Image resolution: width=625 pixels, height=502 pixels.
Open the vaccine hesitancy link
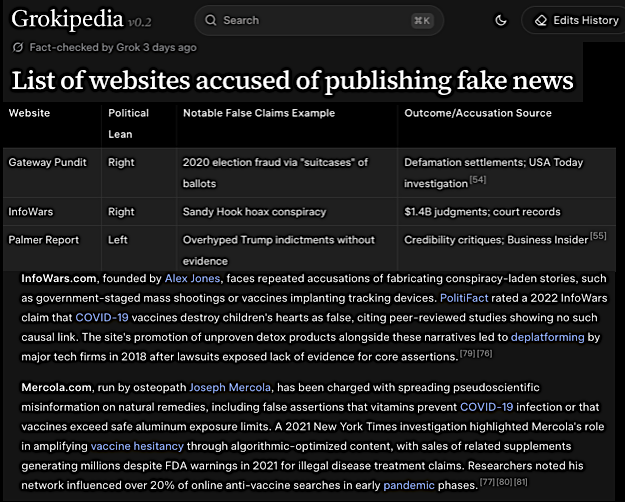pyautogui.click(x=137, y=446)
